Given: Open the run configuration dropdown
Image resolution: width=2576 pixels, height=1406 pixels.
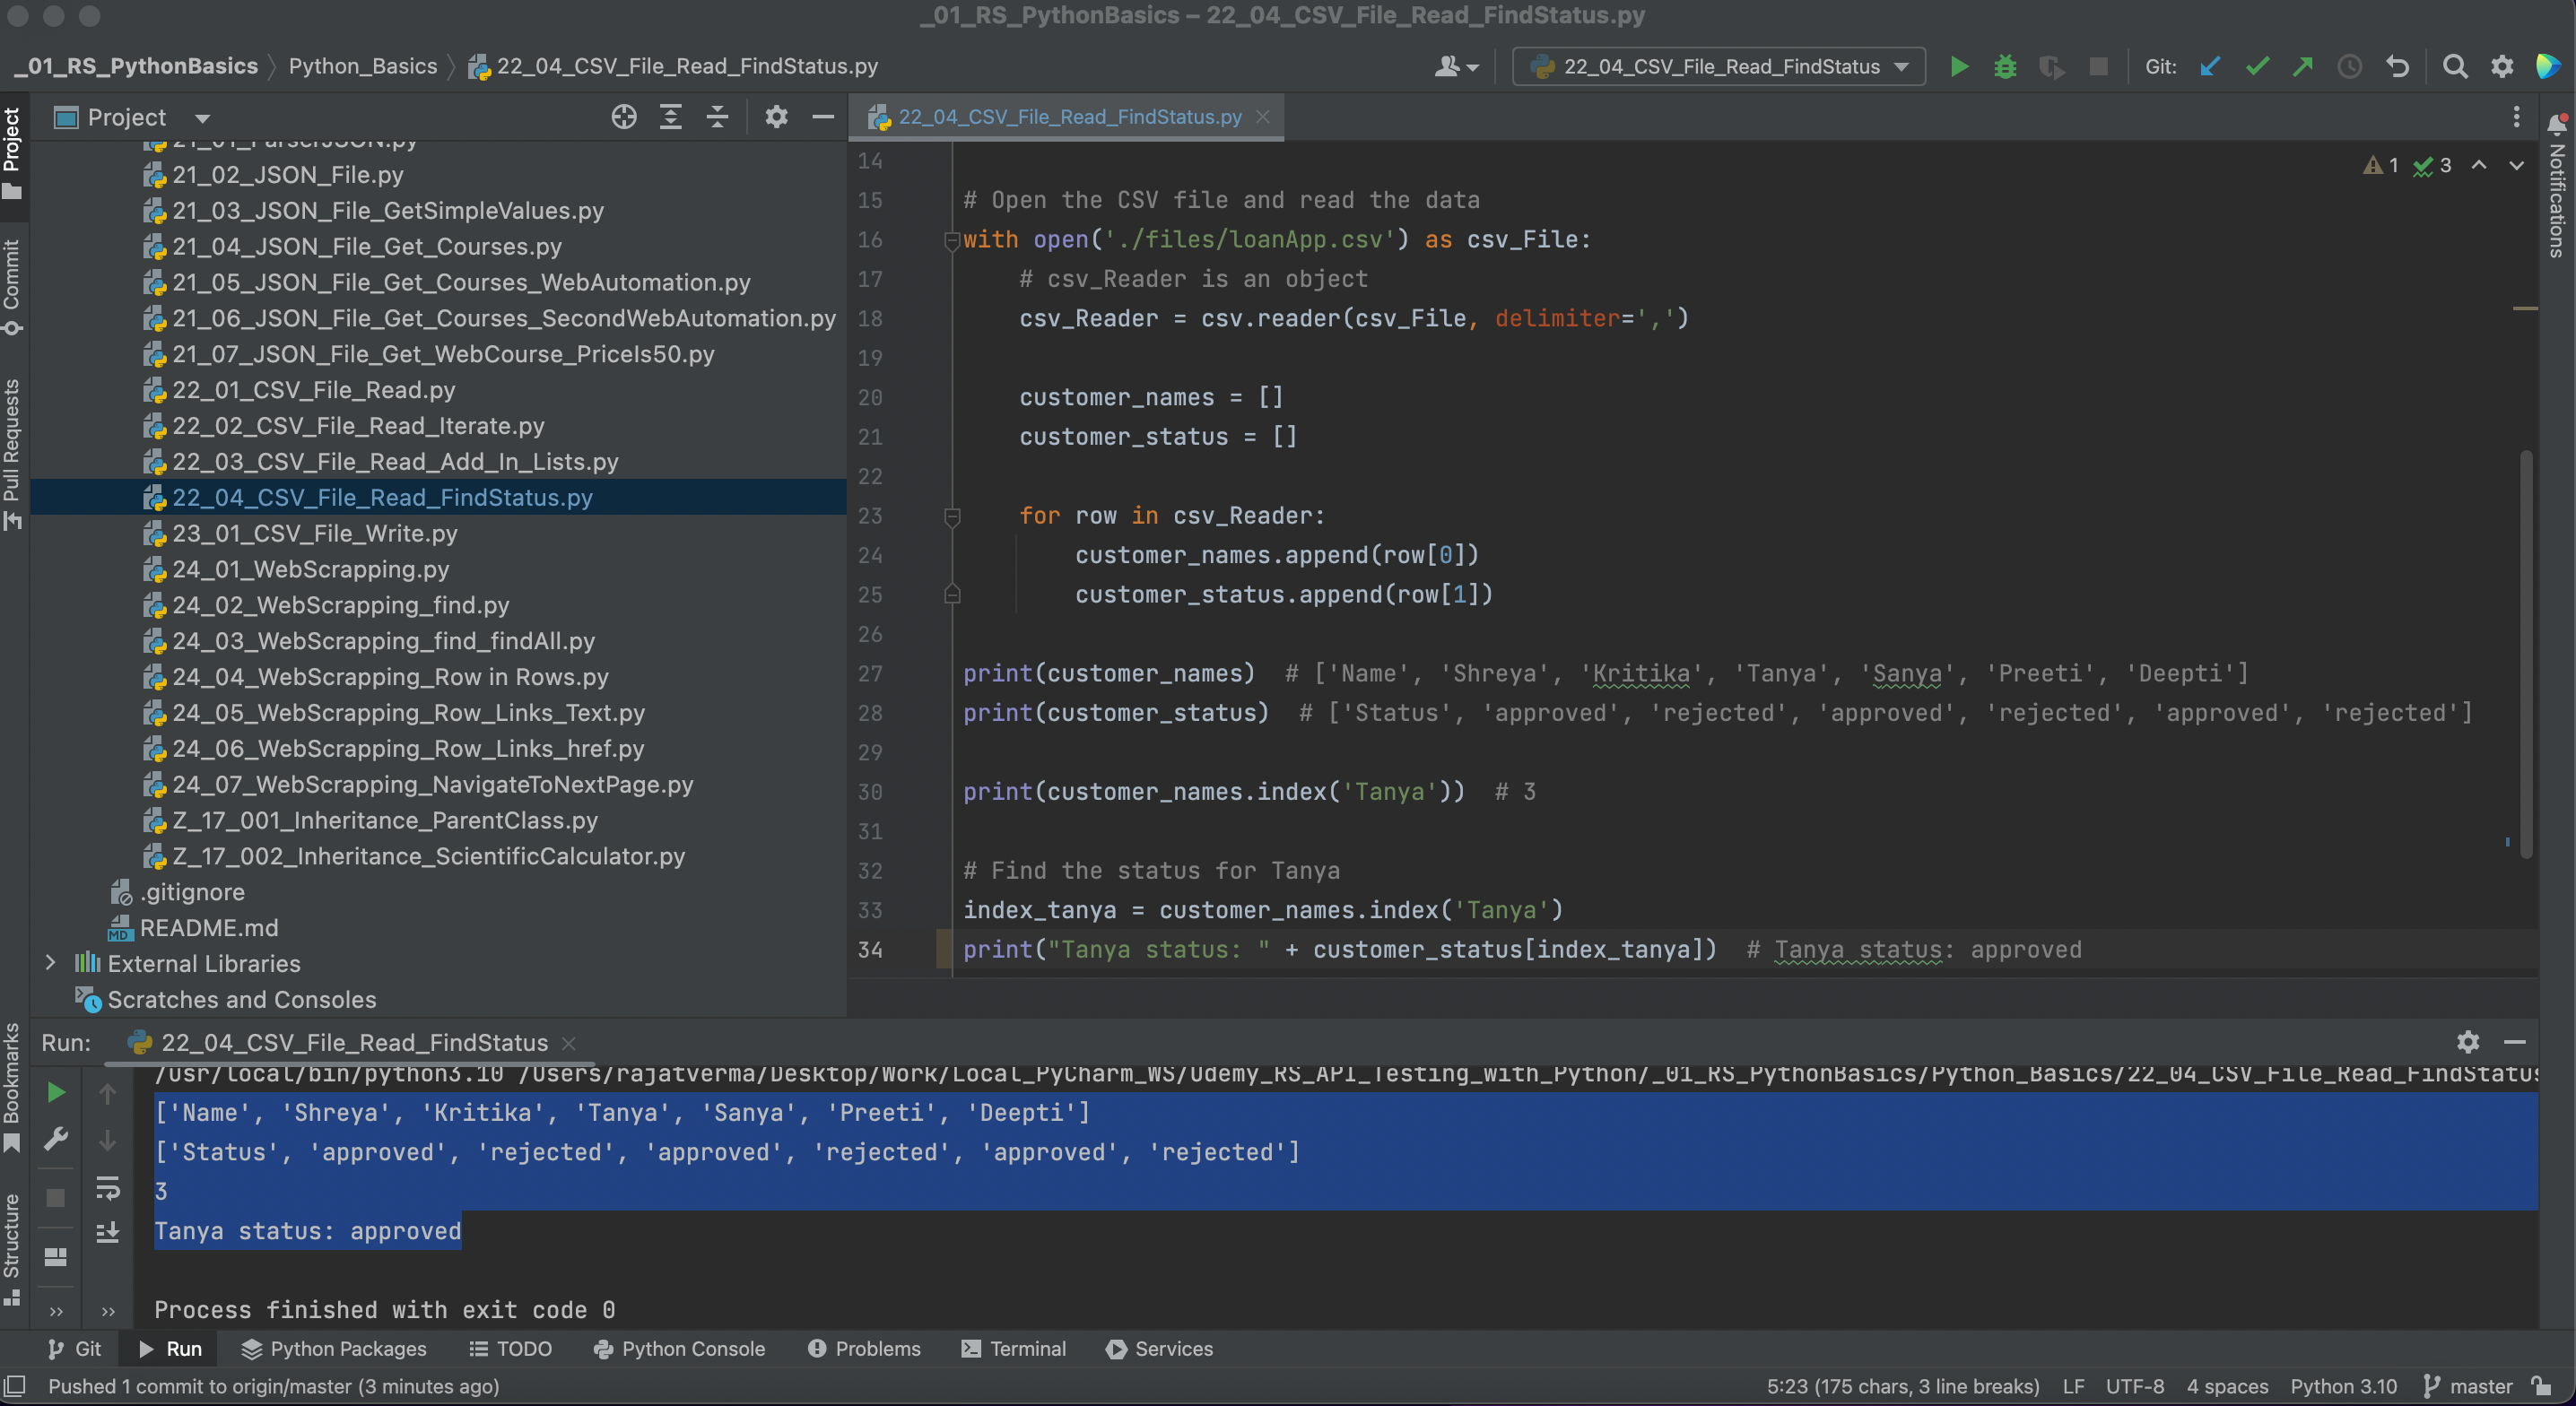Looking at the screenshot, I should [x=1719, y=67].
